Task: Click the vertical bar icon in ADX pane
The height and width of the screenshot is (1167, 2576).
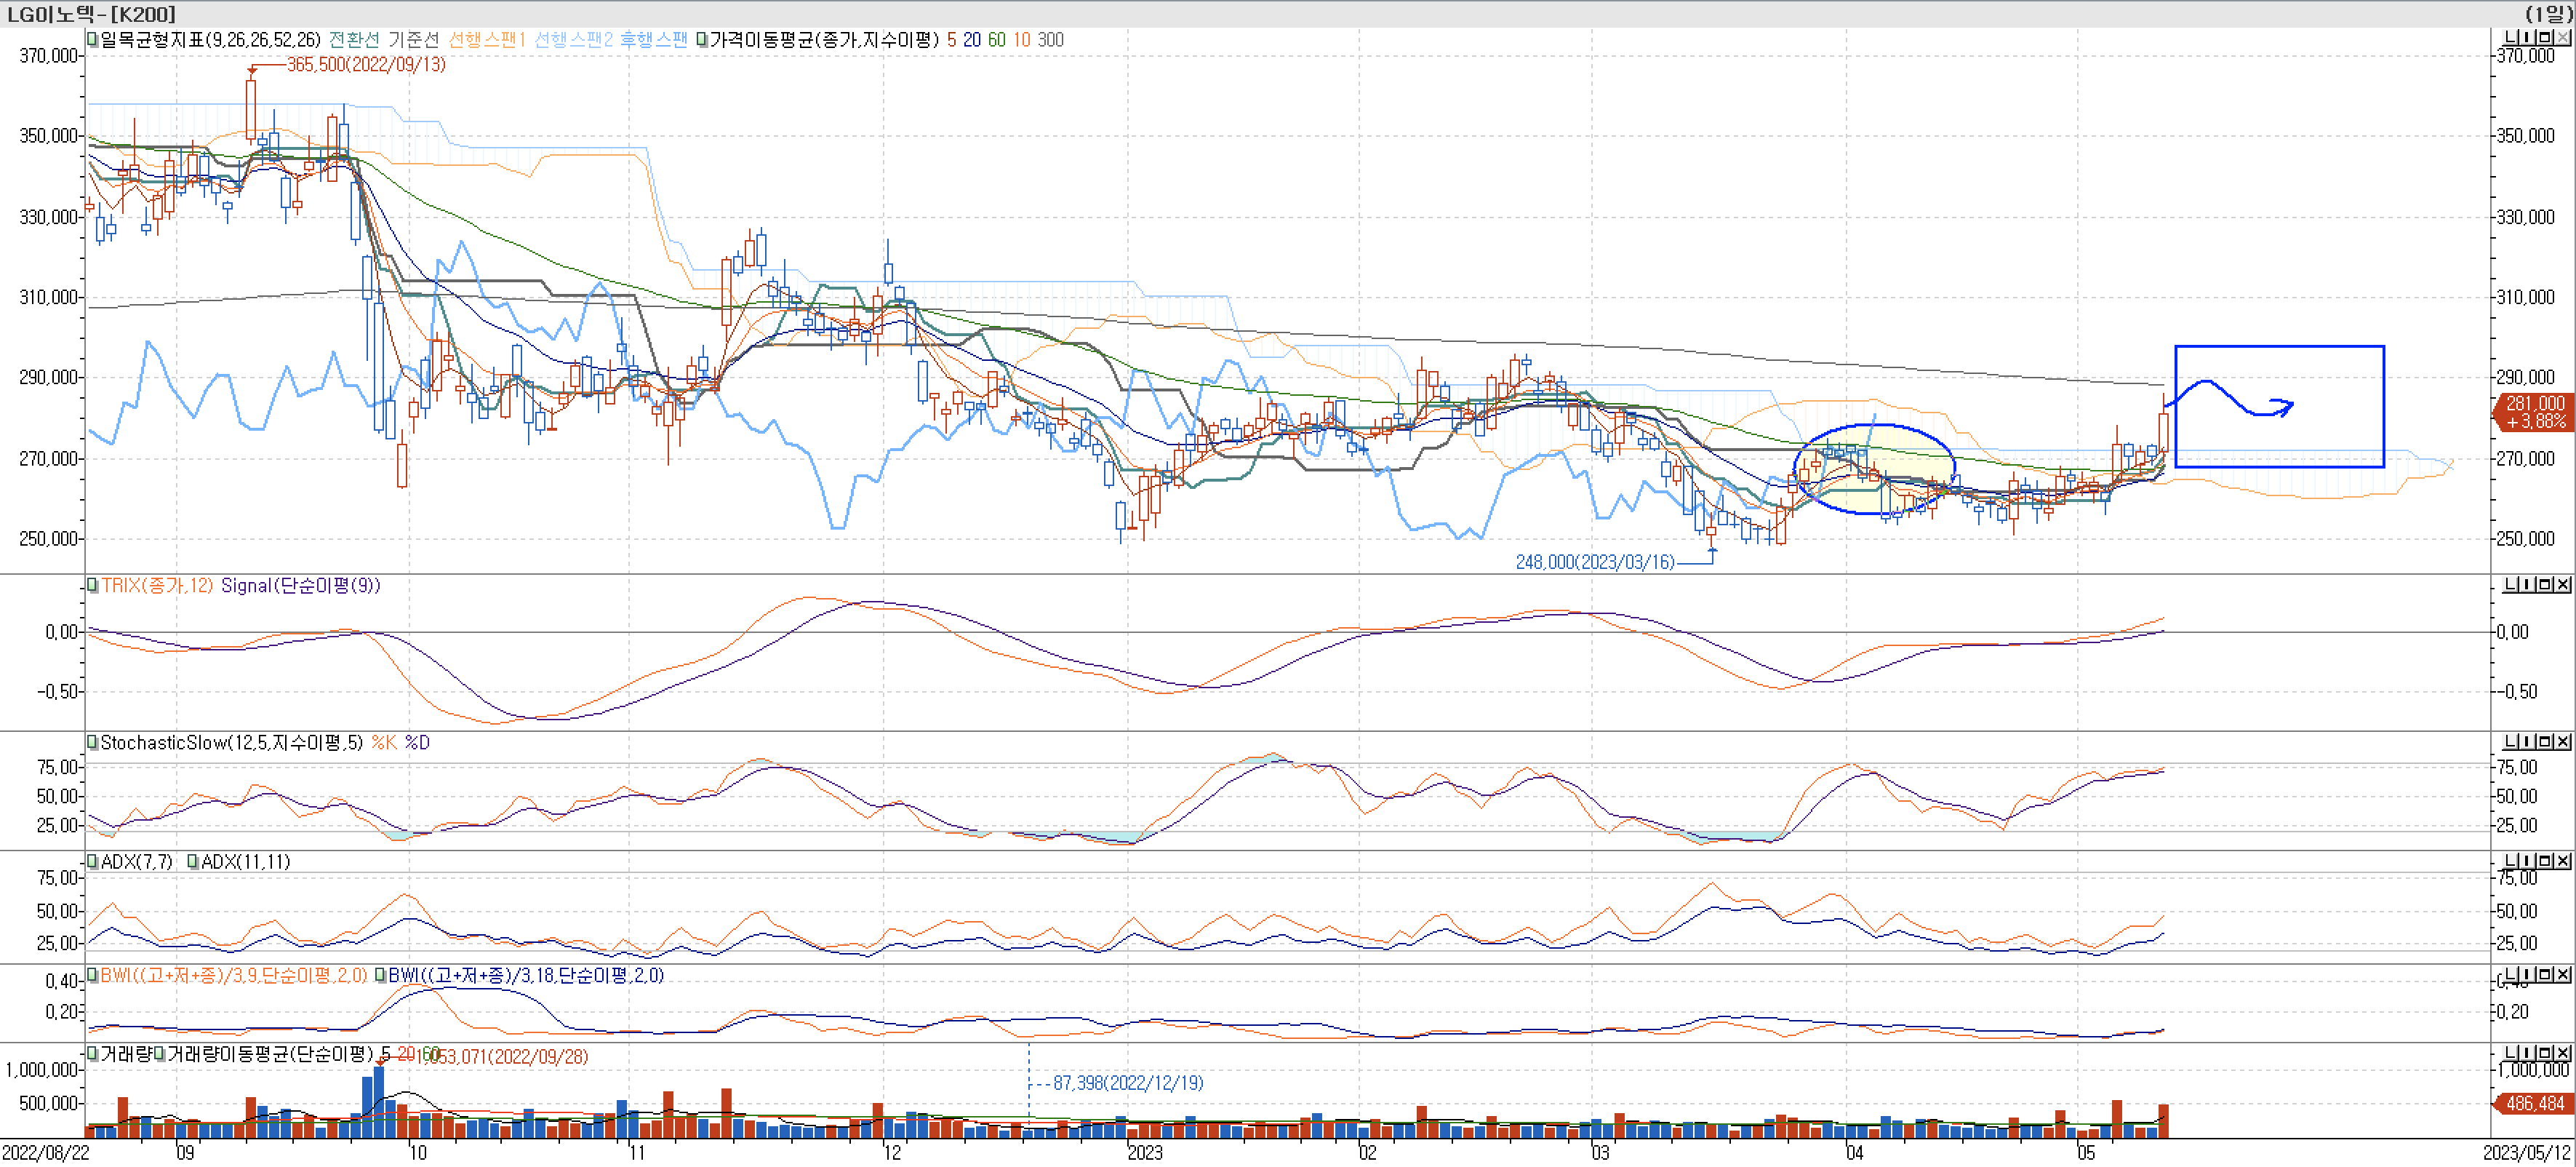Action: pos(2528,860)
